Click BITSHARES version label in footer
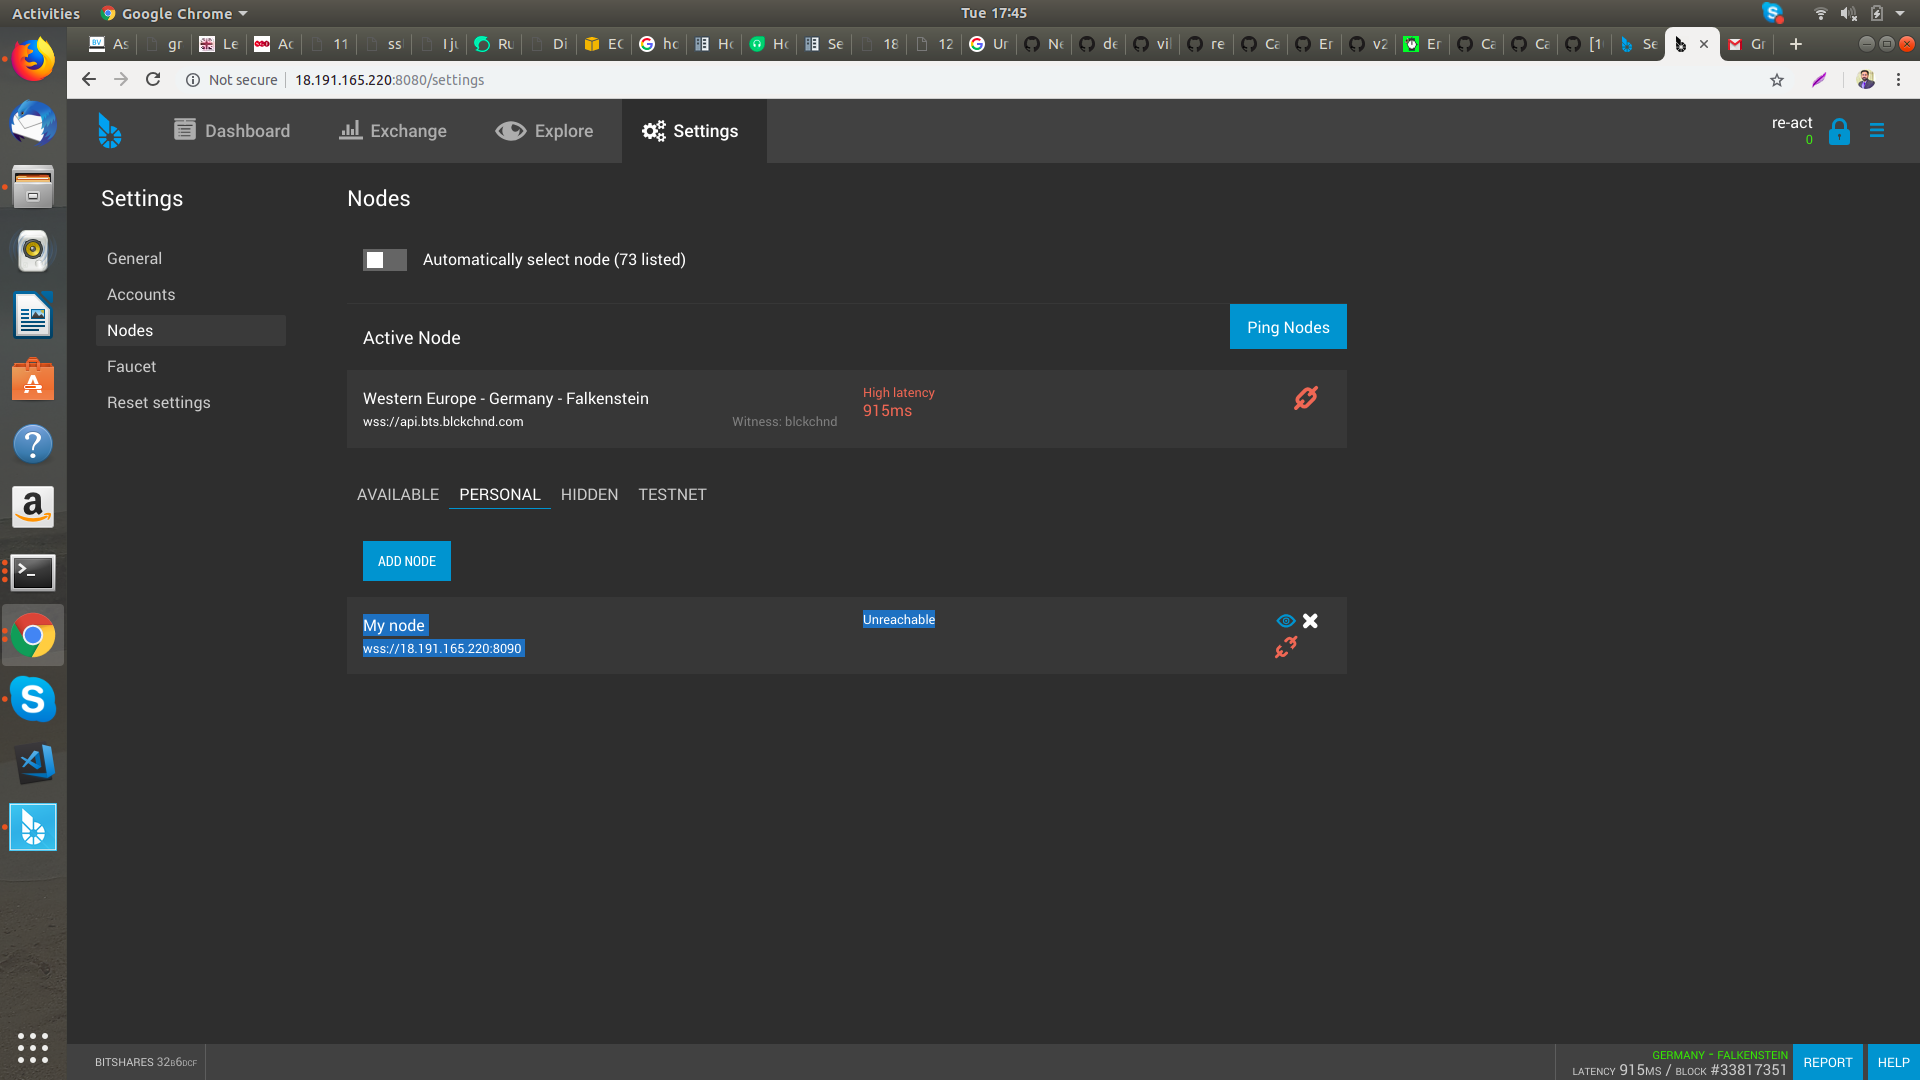This screenshot has height=1080, width=1920. [146, 1062]
